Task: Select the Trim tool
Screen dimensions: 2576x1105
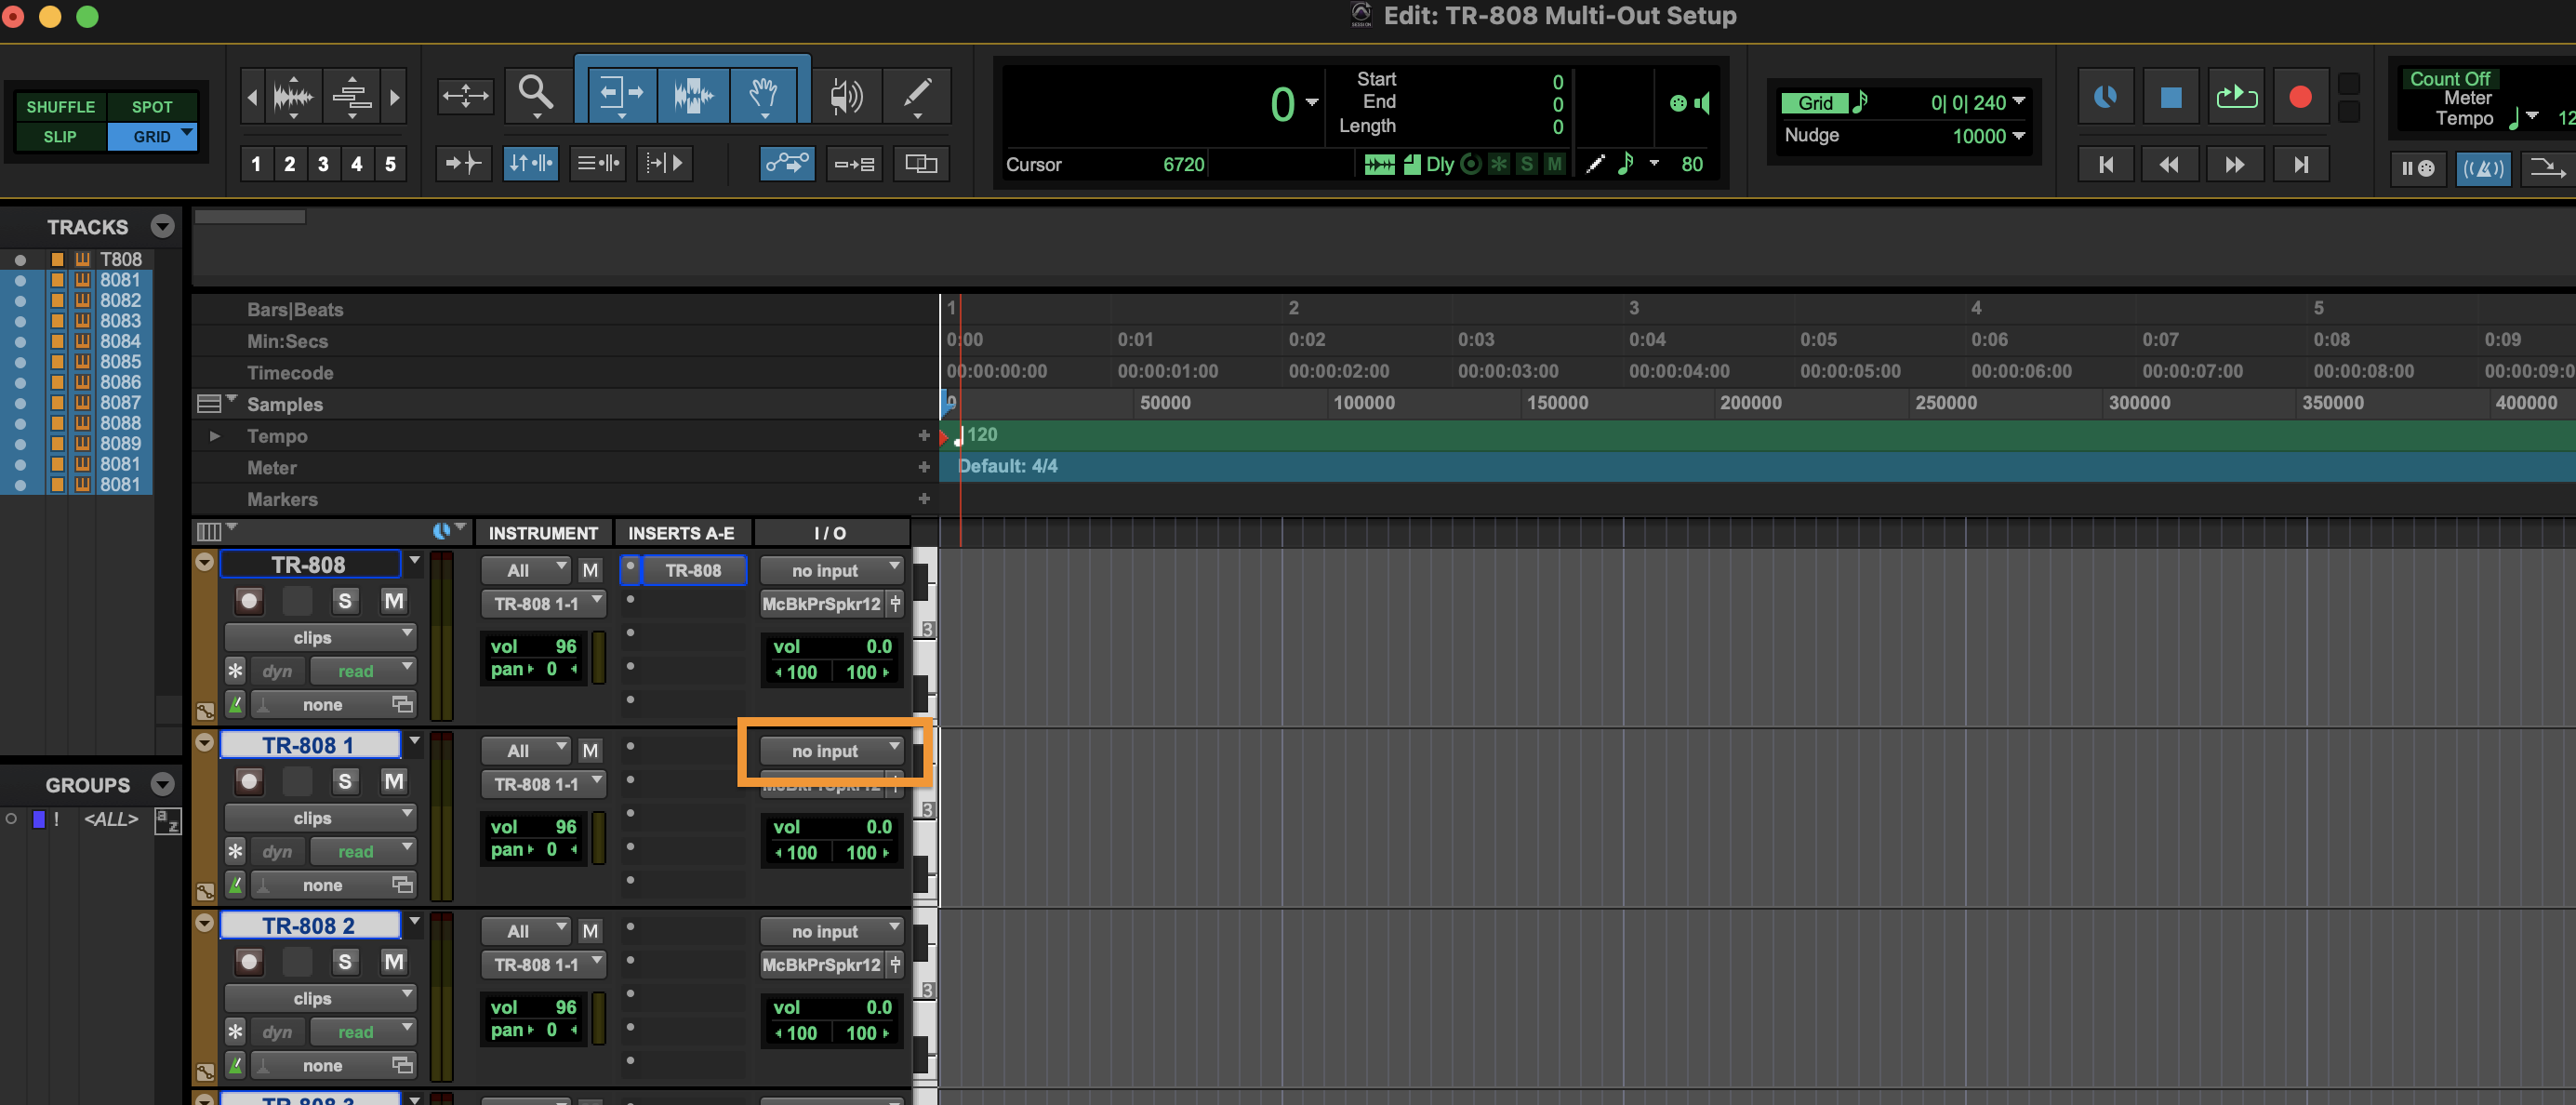Action: tap(621, 95)
